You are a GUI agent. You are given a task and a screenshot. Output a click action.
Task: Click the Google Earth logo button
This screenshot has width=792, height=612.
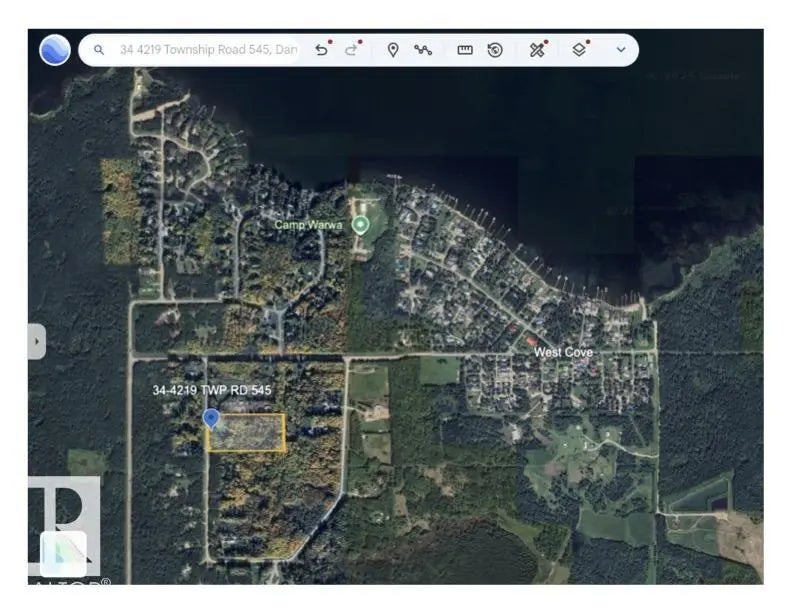click(55, 49)
